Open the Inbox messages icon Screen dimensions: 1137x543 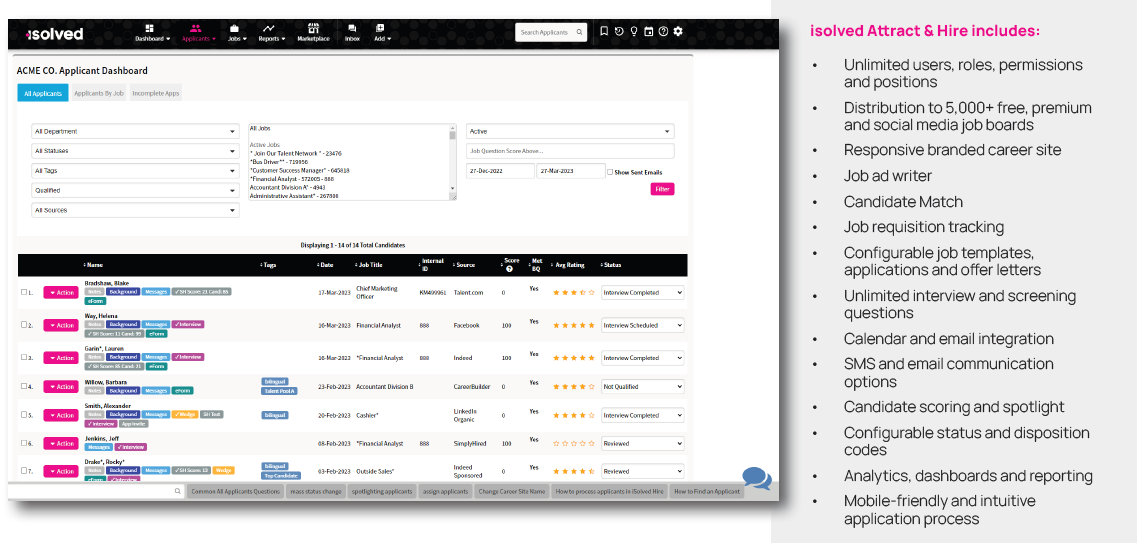(x=352, y=28)
